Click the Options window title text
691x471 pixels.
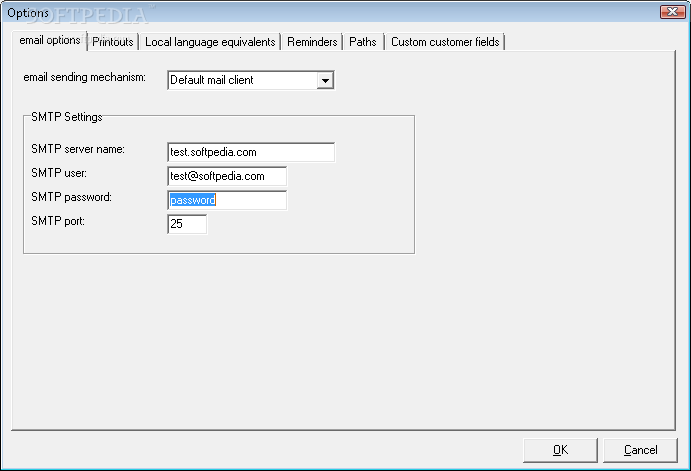click(x=28, y=13)
